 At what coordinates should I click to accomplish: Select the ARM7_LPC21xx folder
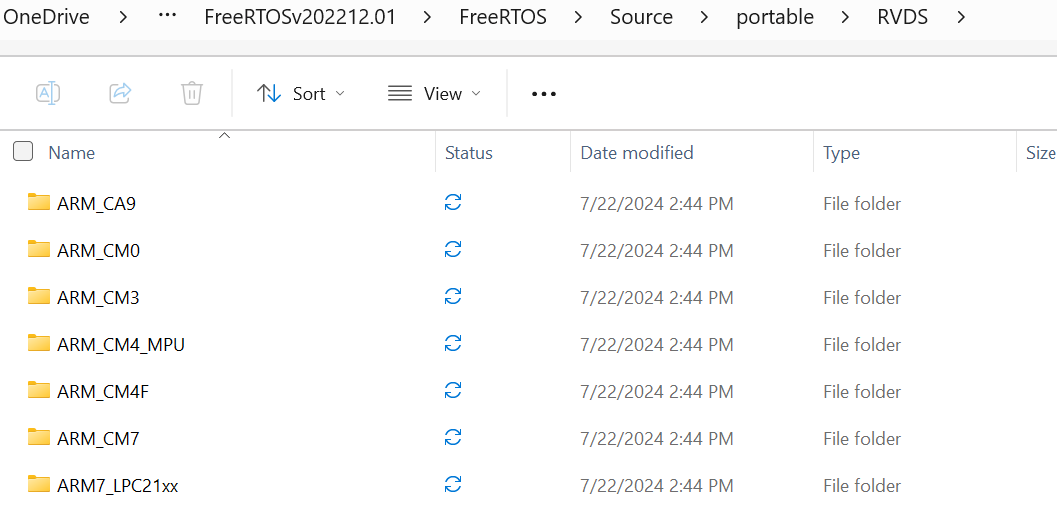pos(118,485)
